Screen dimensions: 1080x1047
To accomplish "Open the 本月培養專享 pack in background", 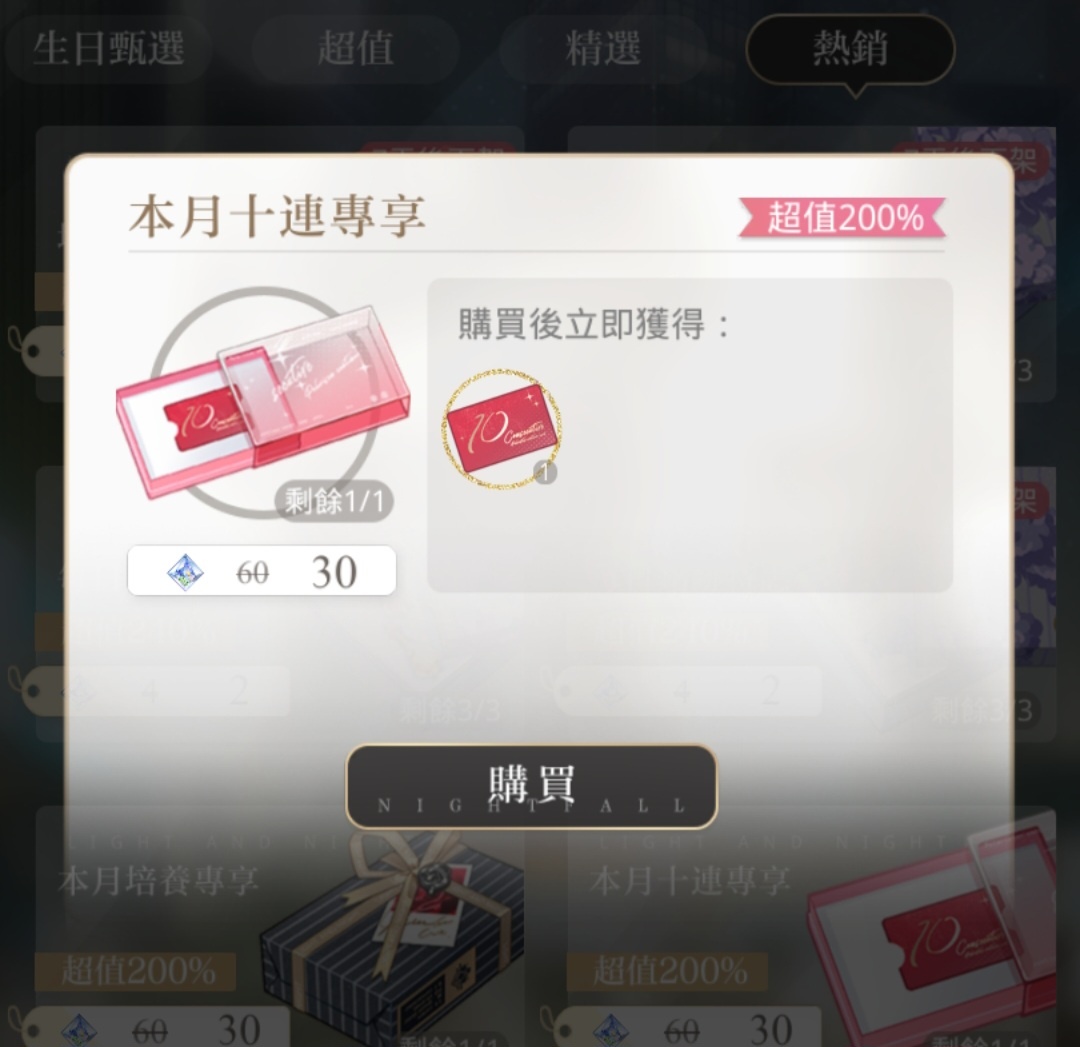I will pos(158,881).
